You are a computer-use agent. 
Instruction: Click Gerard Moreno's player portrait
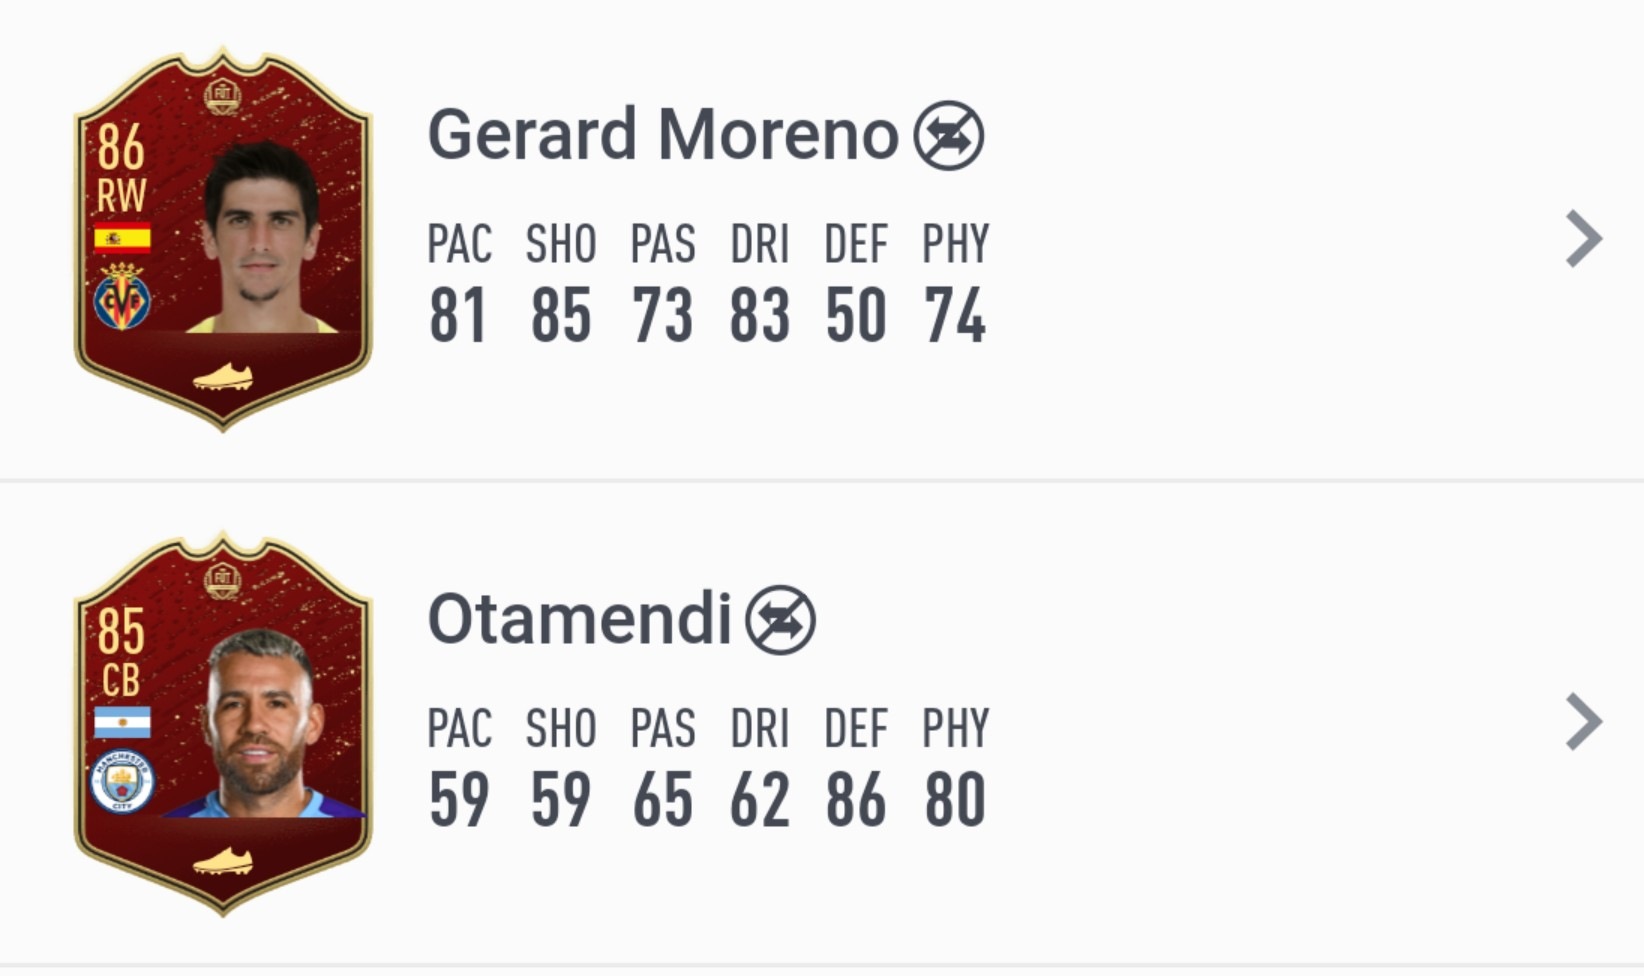263,238
